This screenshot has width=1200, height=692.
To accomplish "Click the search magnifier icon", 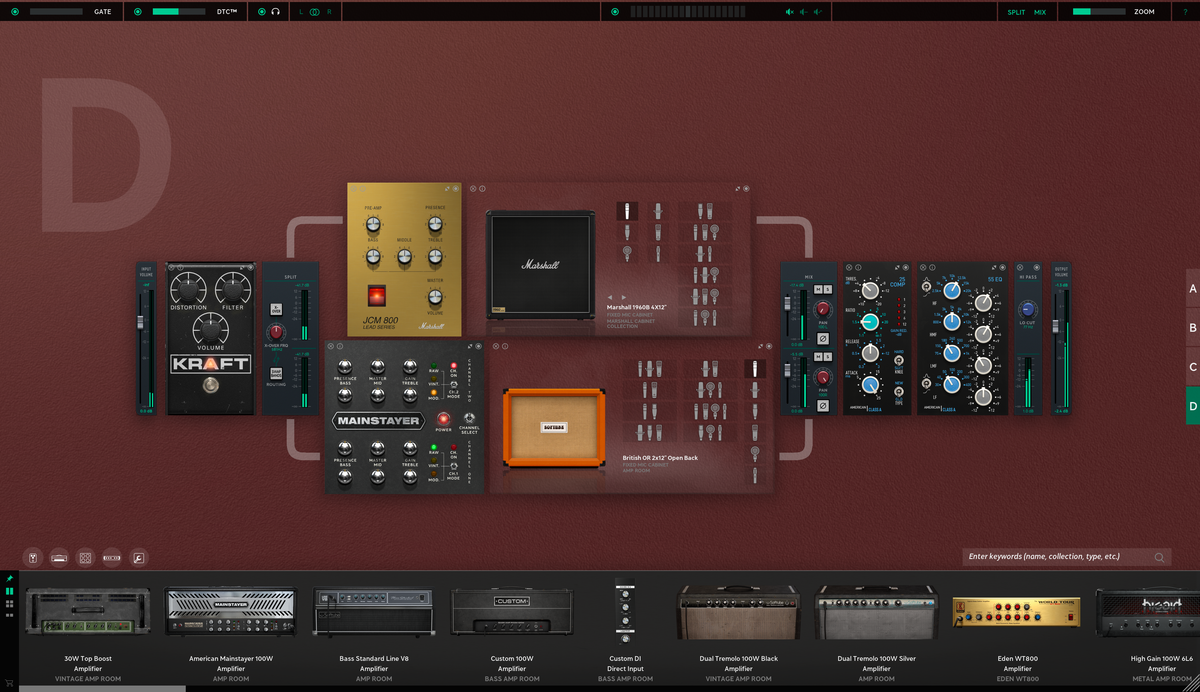I will (1159, 557).
